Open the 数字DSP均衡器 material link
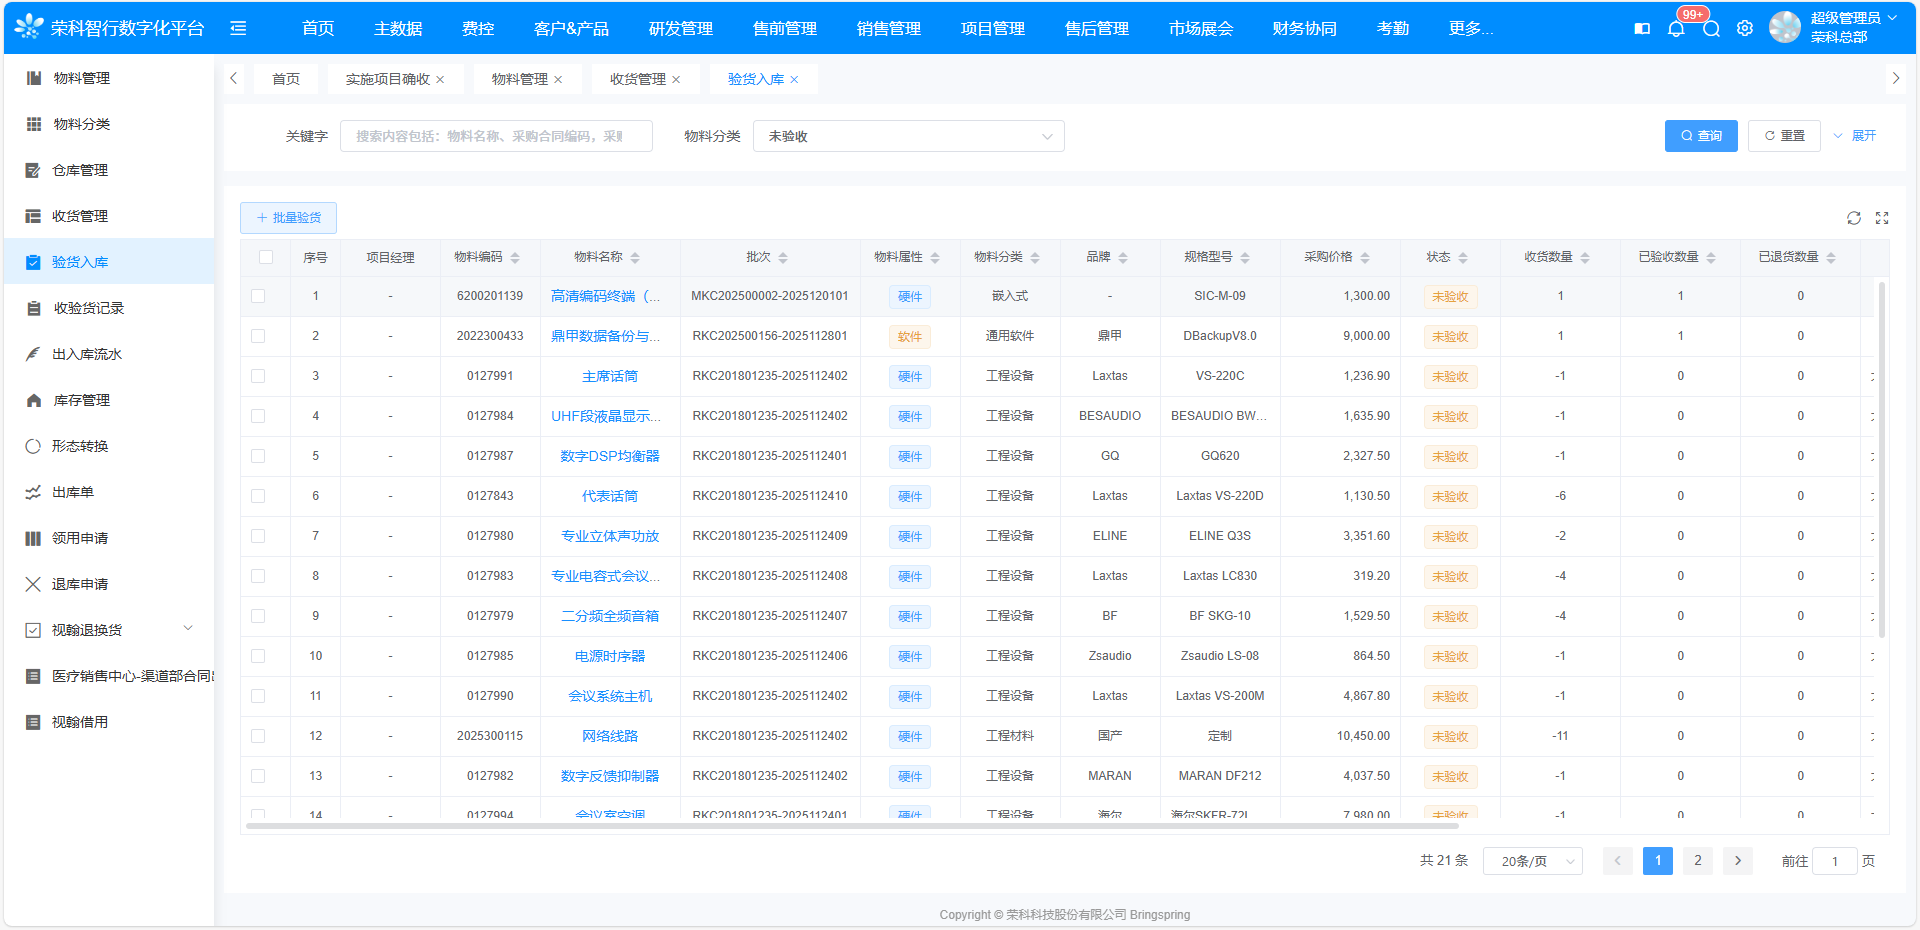 click(x=610, y=456)
